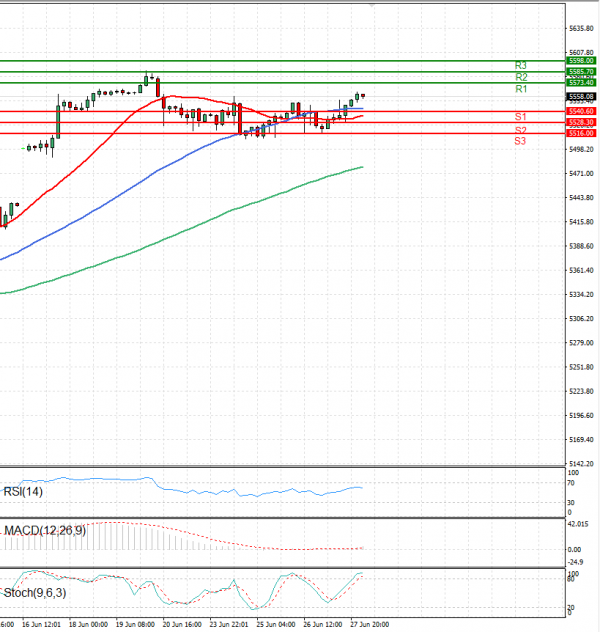600x632 pixels.
Task: Click the 19 Jun 08:00 time label
Action: pyautogui.click(x=135, y=625)
